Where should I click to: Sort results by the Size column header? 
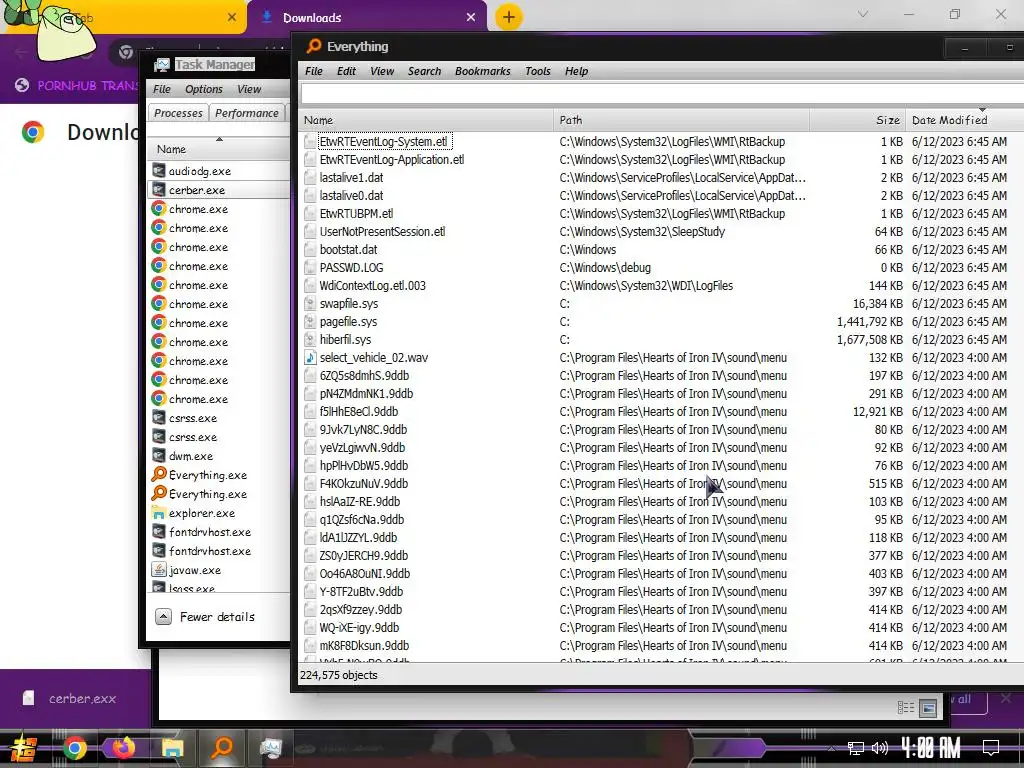[858, 120]
